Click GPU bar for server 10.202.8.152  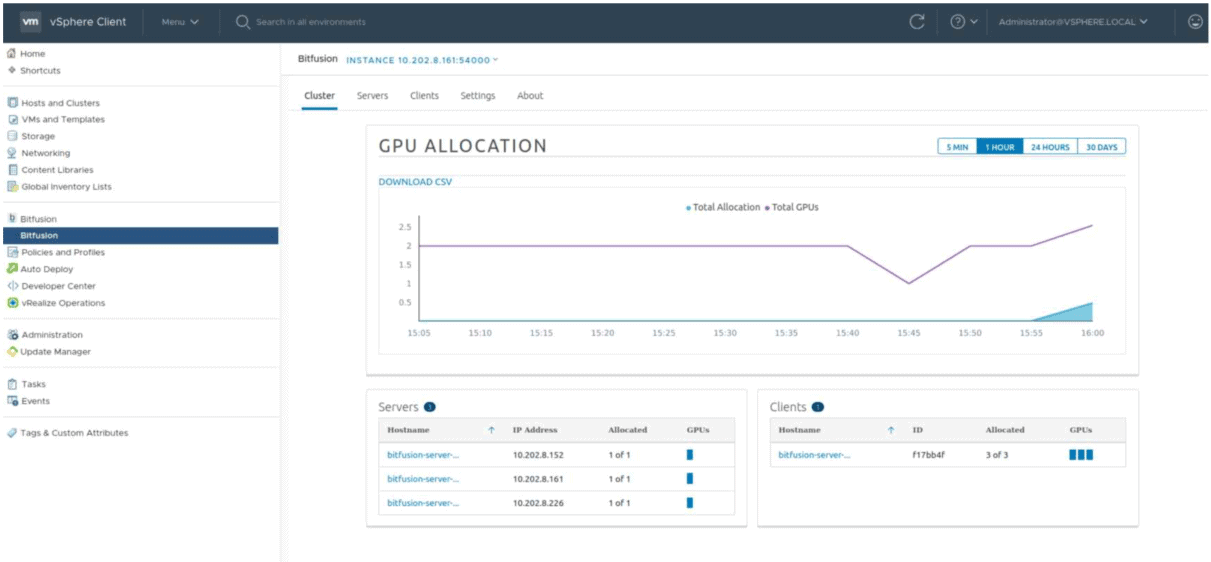(x=690, y=455)
